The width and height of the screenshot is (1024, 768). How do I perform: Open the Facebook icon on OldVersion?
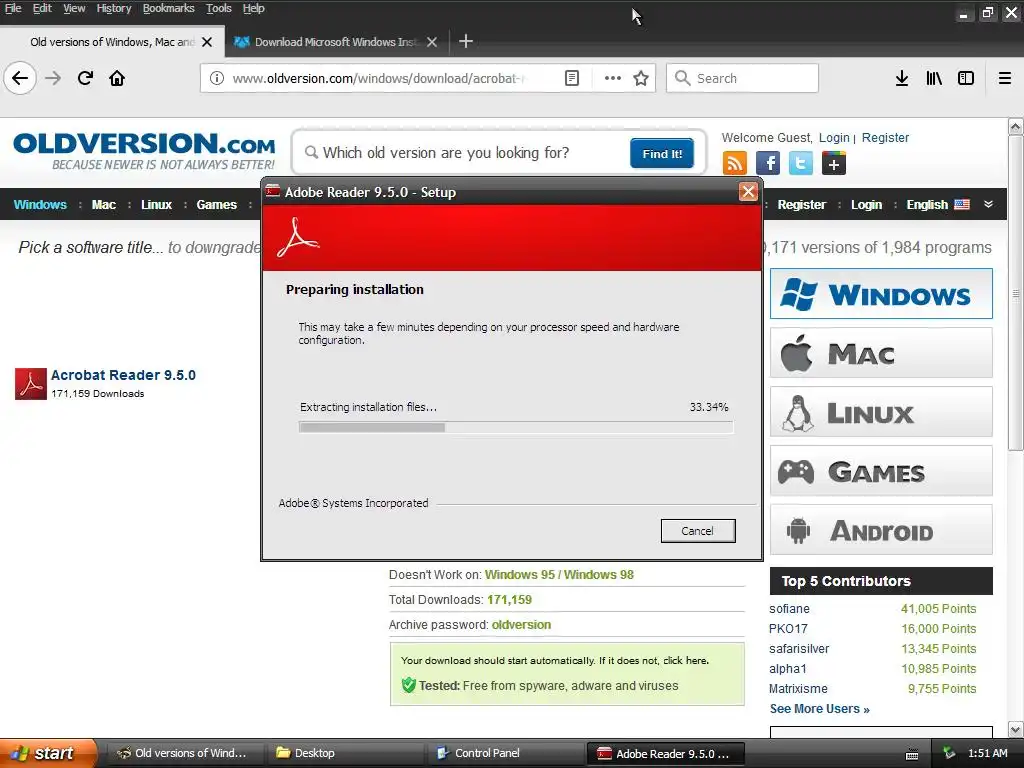pos(768,163)
